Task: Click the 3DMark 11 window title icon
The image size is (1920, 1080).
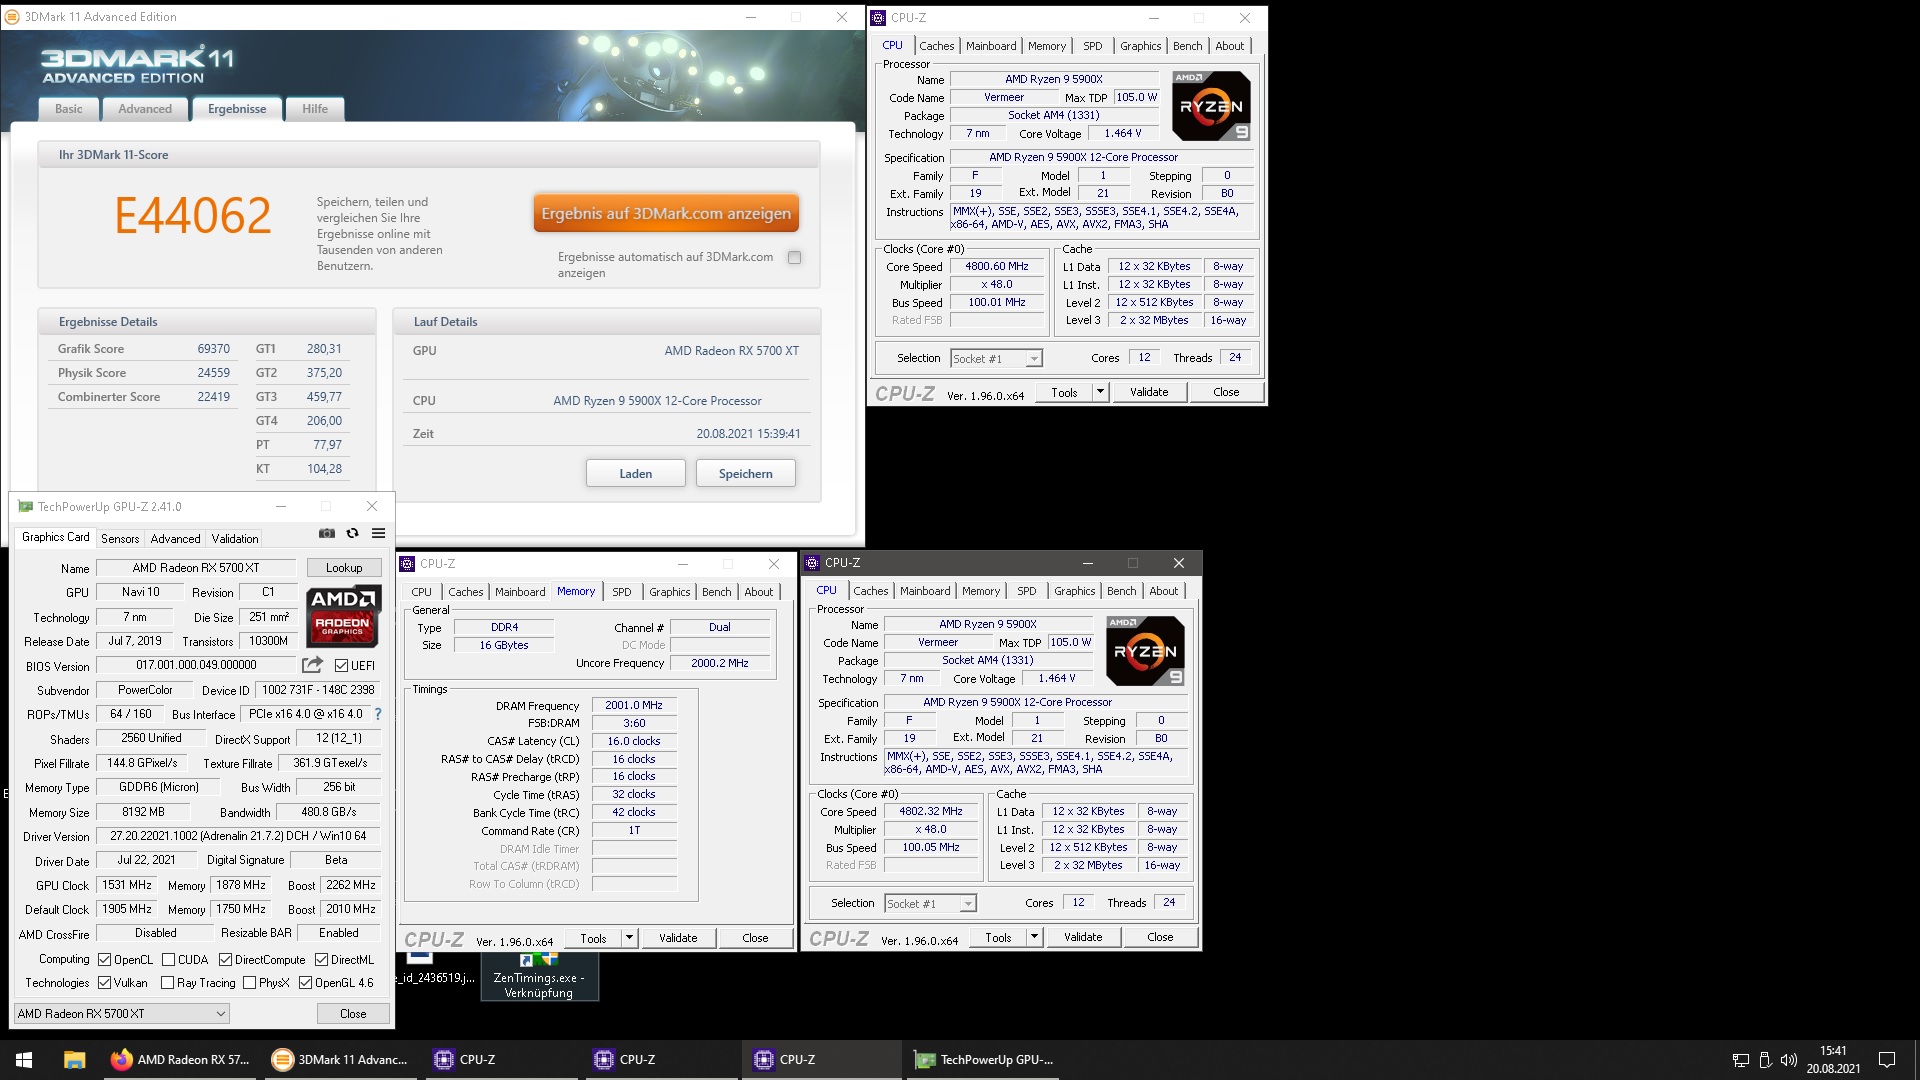Action: tap(12, 17)
